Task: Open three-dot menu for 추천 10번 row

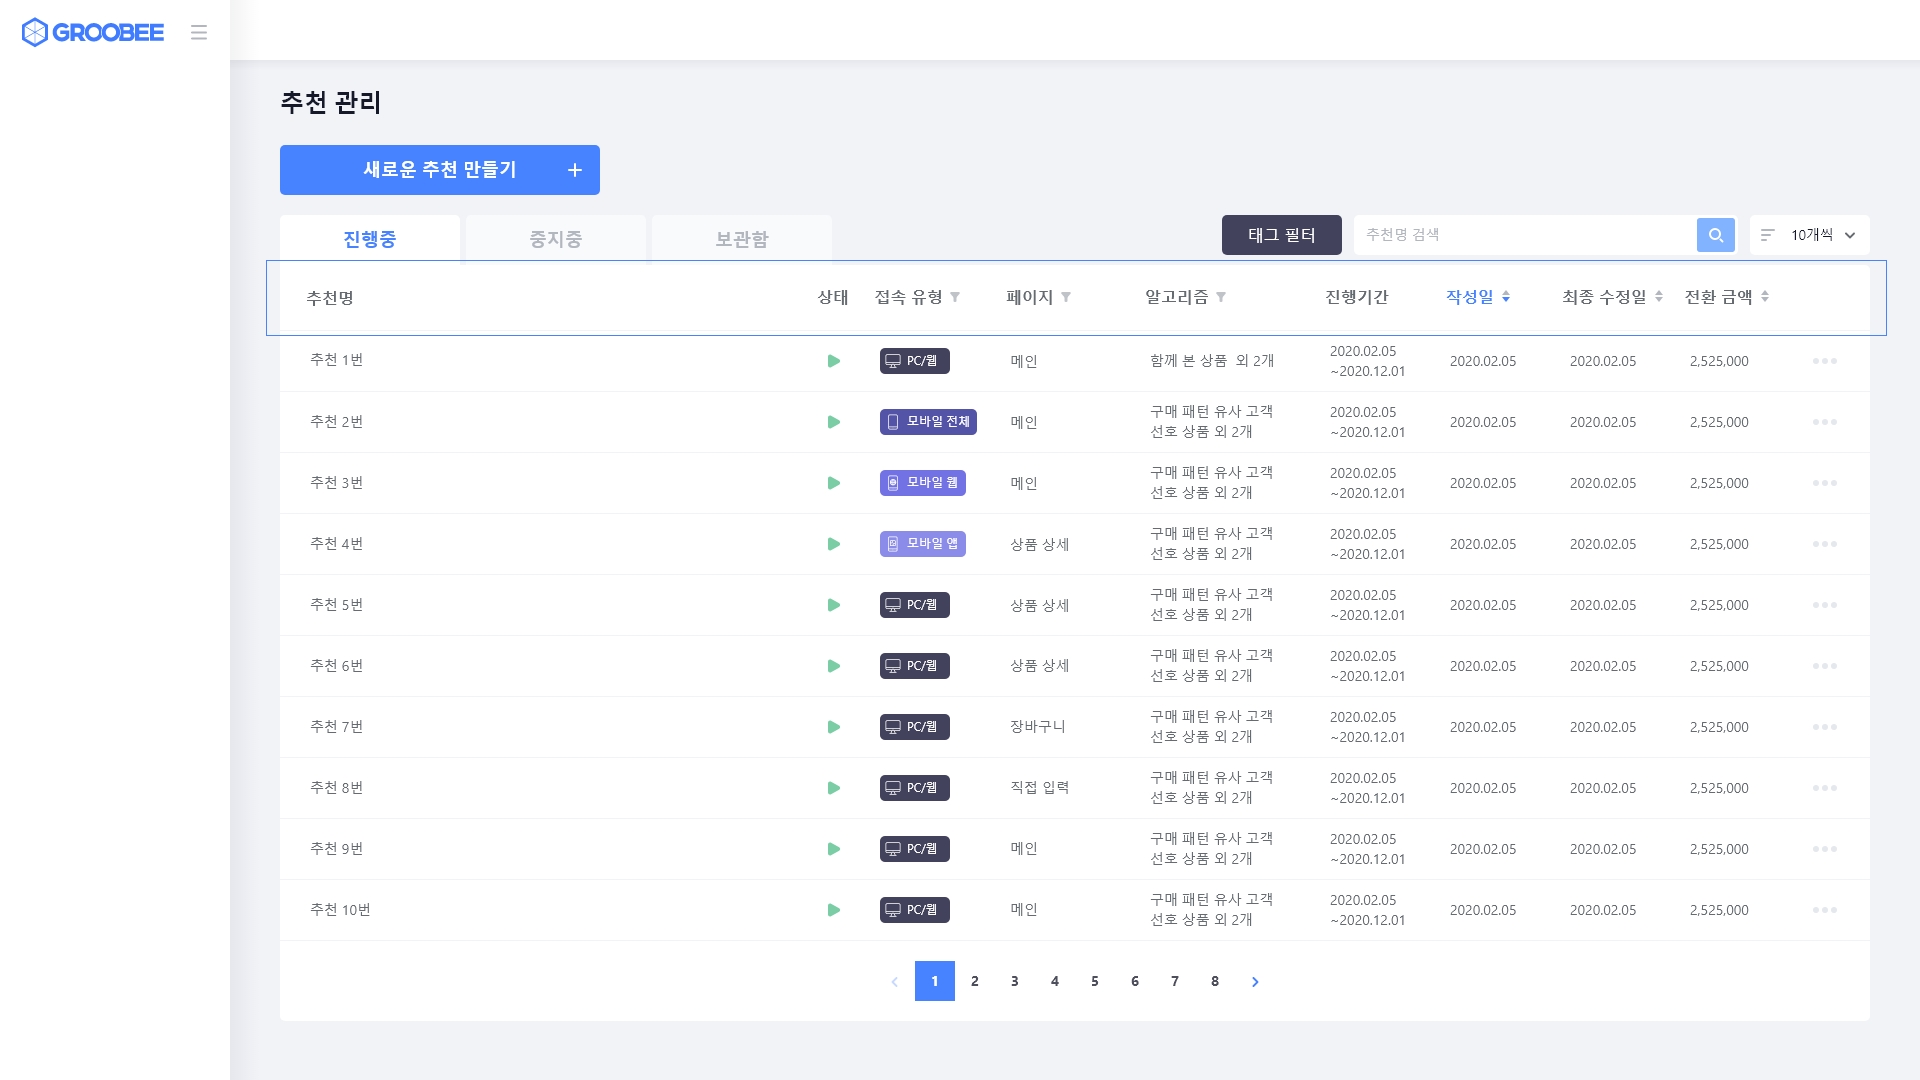Action: point(1824,910)
